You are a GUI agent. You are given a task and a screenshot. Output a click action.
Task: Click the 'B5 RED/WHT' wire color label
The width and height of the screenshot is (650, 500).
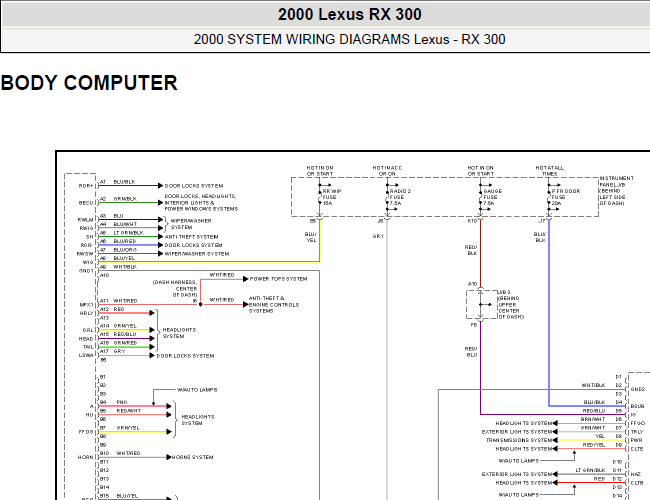[x=121, y=410]
